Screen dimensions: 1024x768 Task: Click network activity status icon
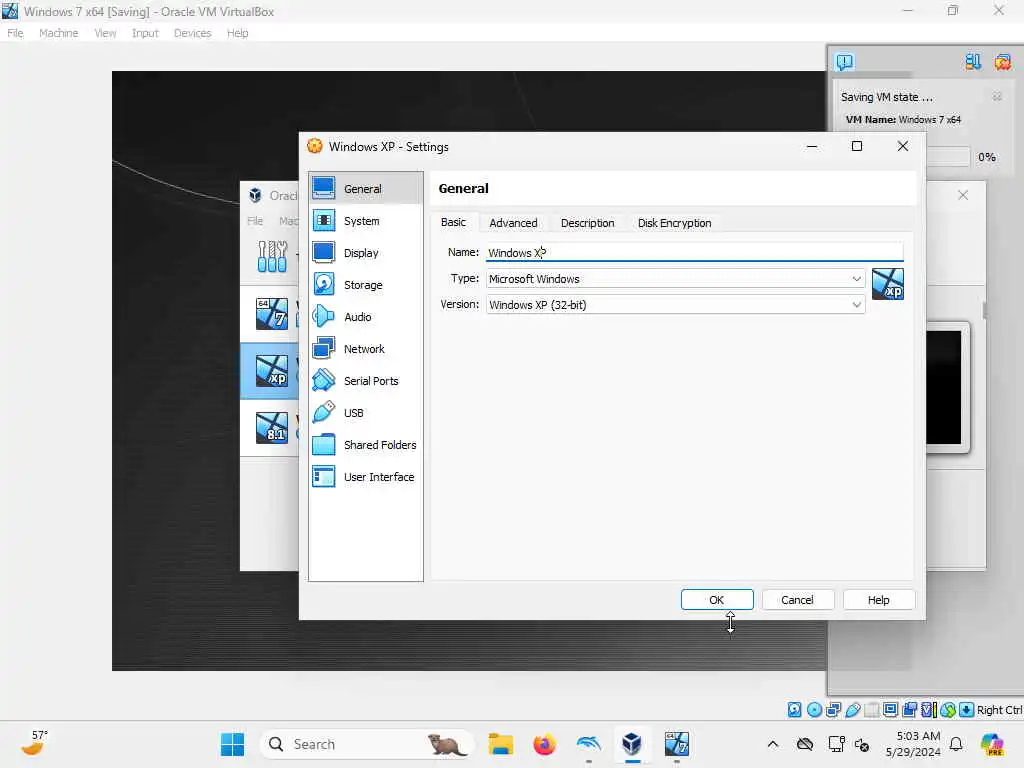coord(833,710)
